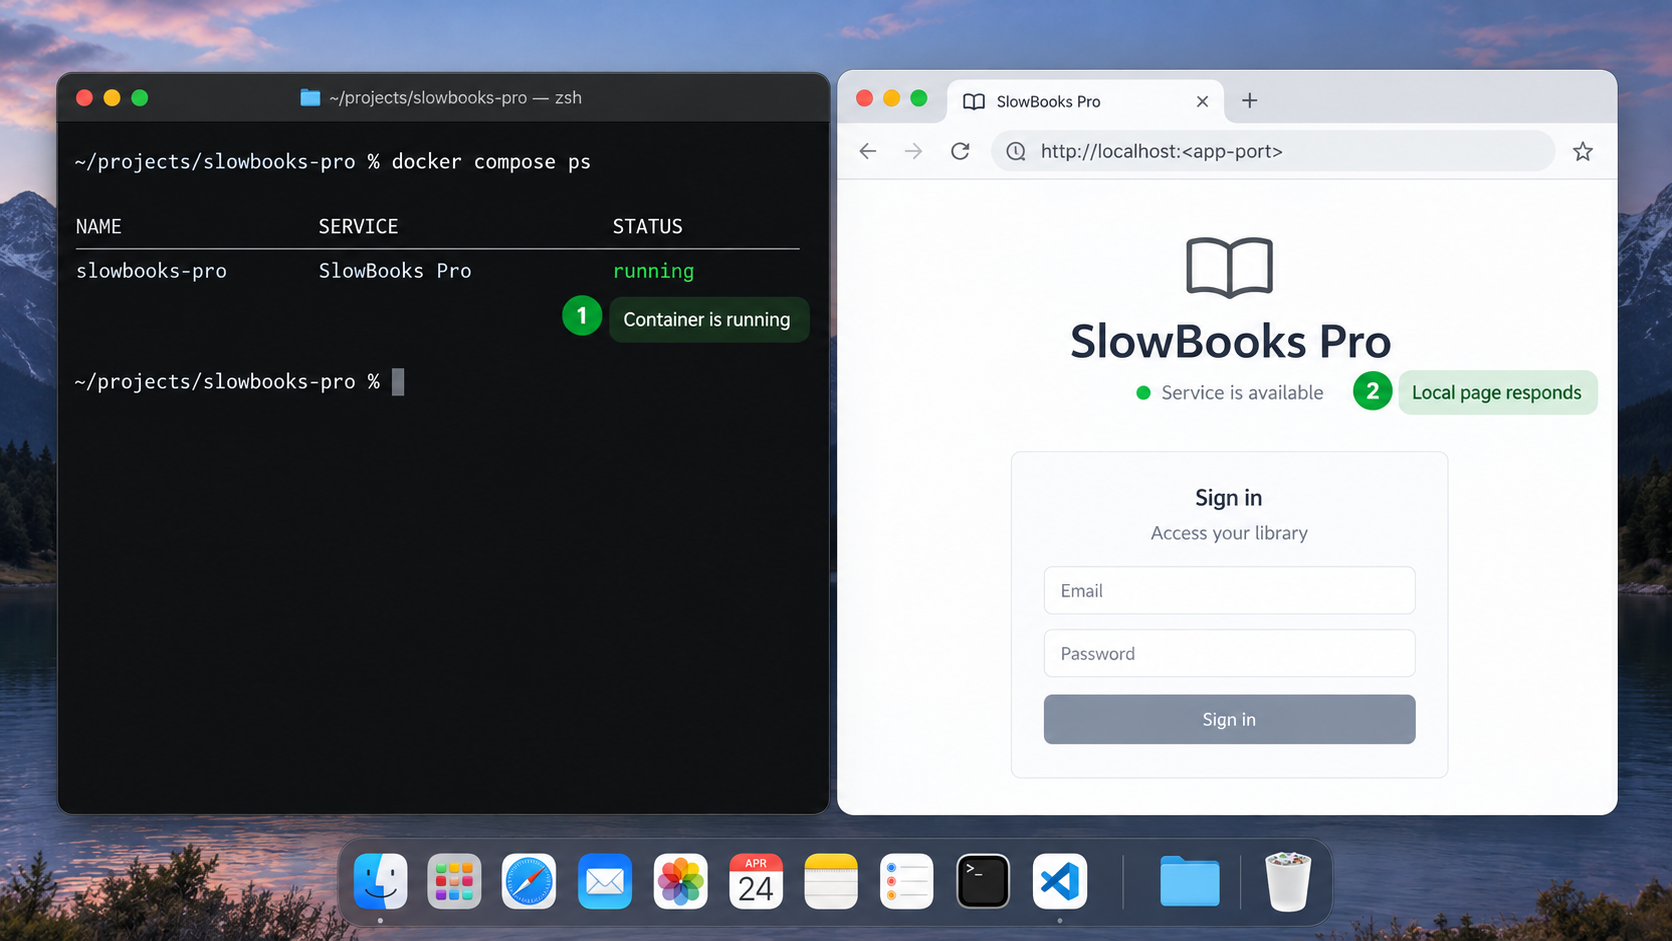
Task: Reload the SlowBooks Pro page
Action: pos(960,151)
